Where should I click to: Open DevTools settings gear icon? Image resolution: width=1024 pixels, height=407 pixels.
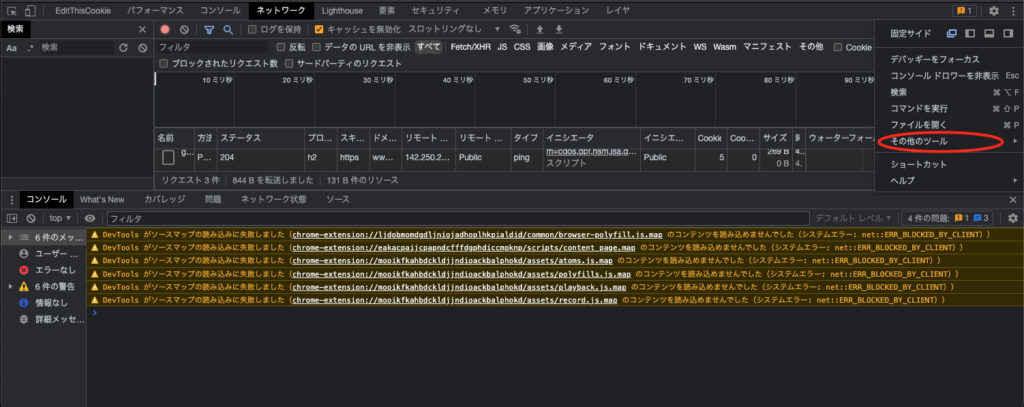click(993, 10)
